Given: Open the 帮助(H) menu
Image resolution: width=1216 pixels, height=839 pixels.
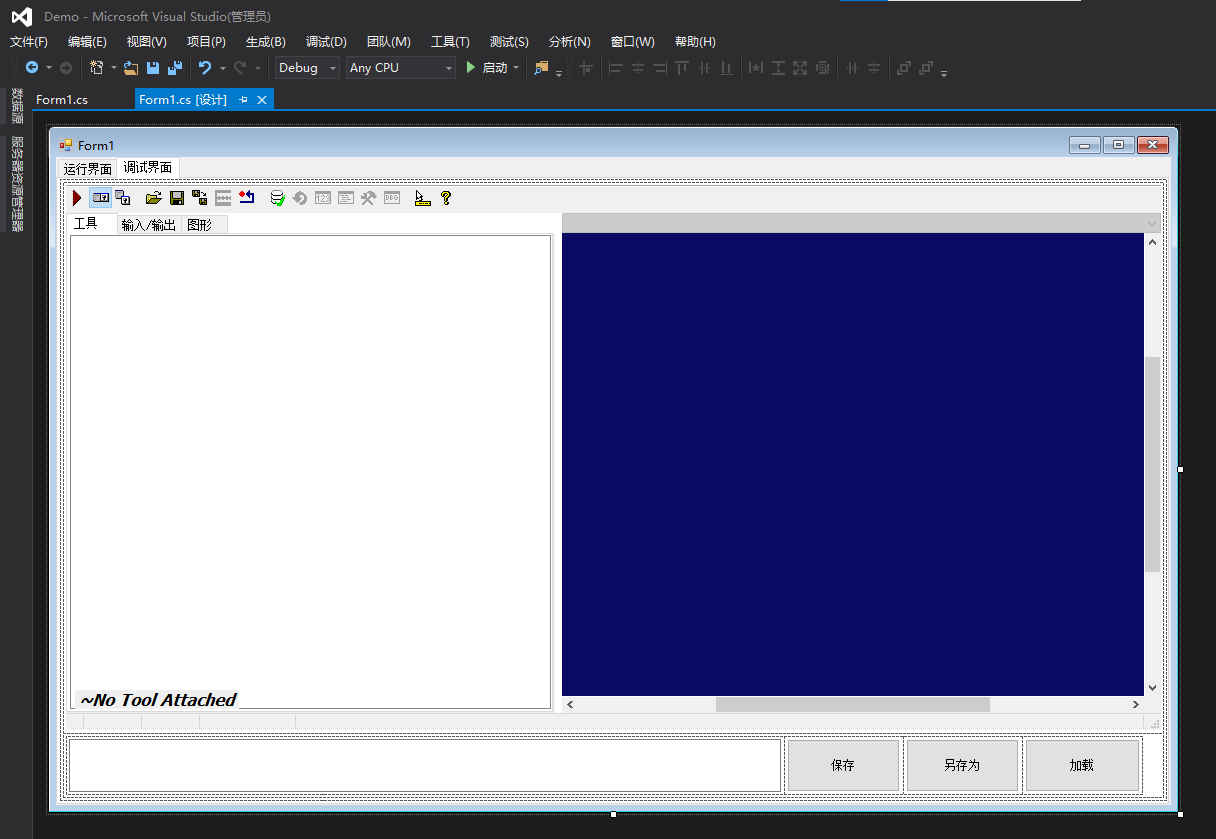Looking at the screenshot, I should [x=695, y=42].
